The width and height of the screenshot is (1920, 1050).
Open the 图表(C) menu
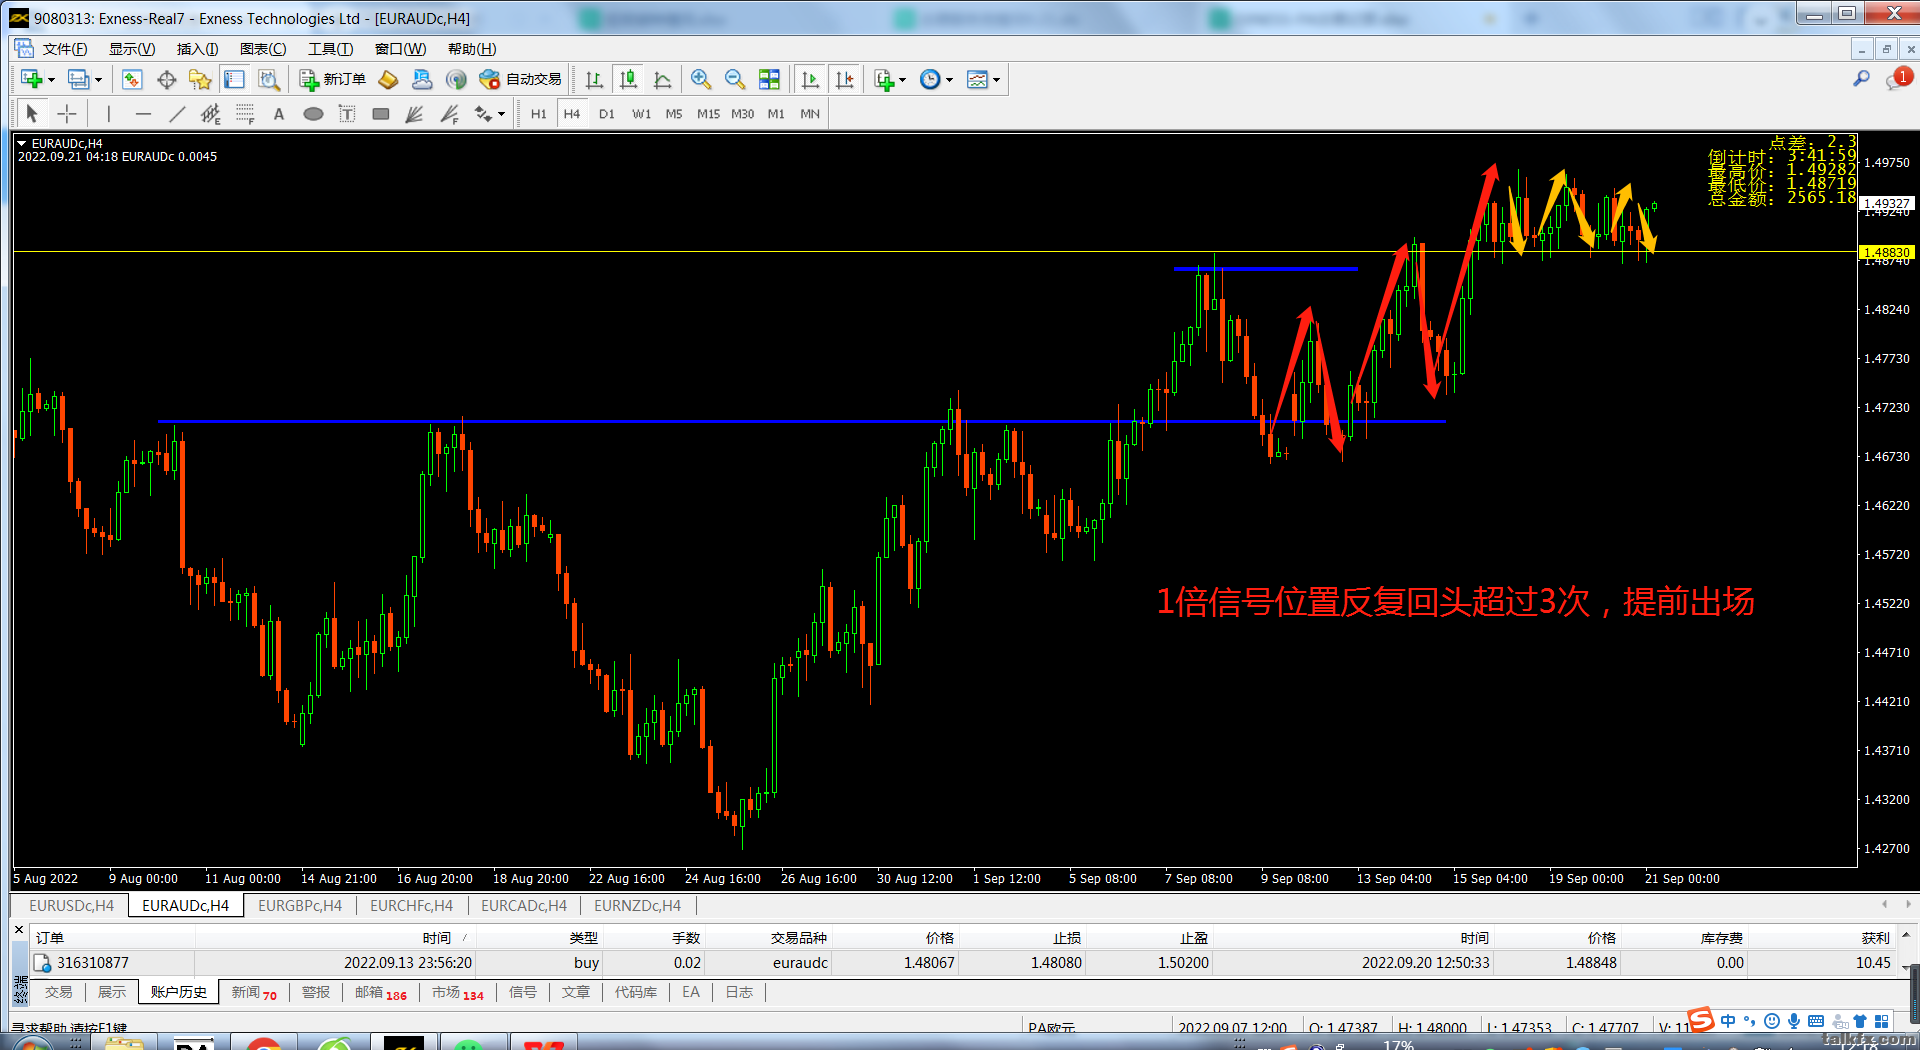click(263, 49)
